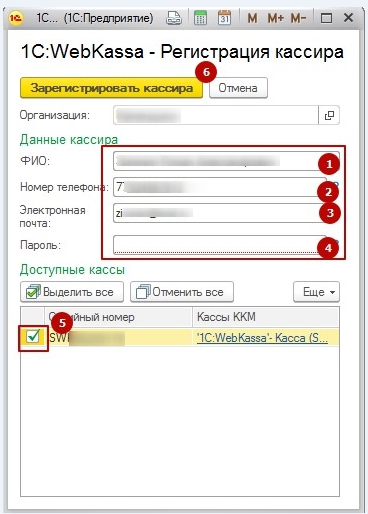Click the Серийный номер column header

click(x=118, y=317)
